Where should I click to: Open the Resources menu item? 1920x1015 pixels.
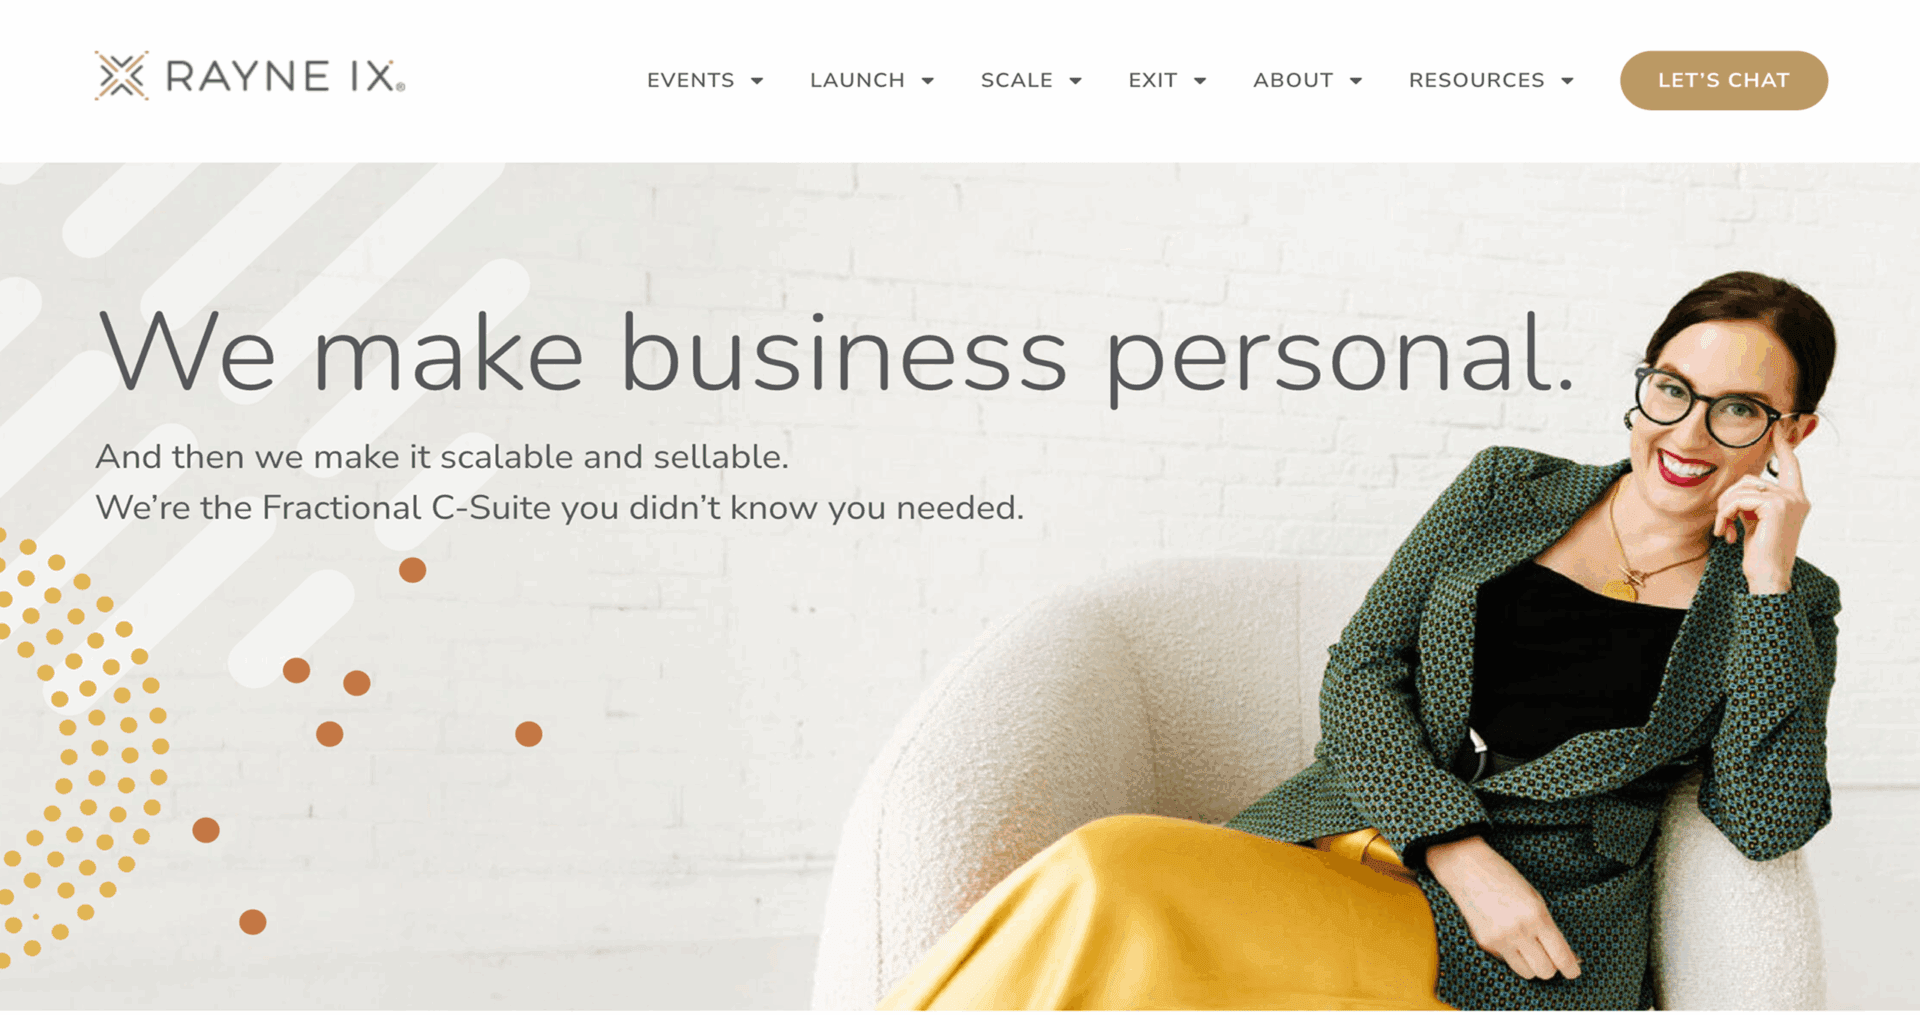1476,80
